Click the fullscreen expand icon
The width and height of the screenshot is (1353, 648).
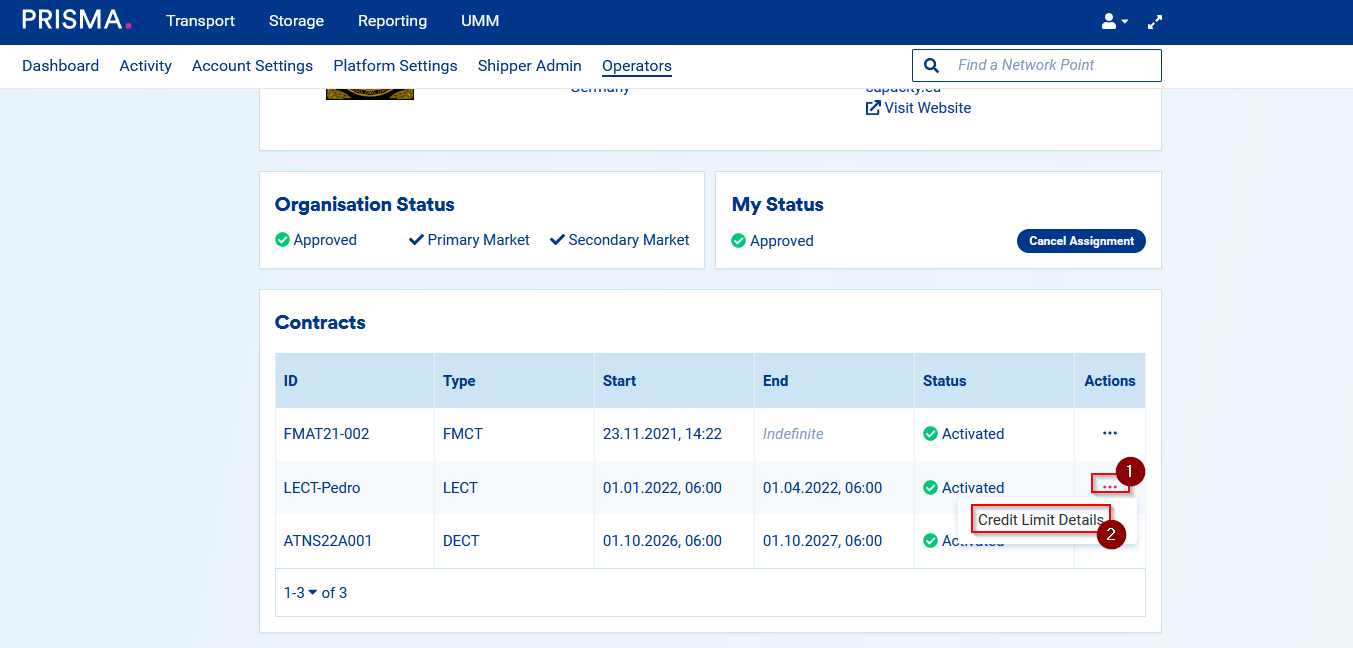(x=1155, y=21)
